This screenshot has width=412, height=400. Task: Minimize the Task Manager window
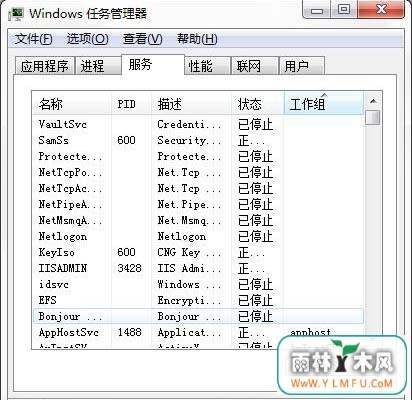[316, 10]
